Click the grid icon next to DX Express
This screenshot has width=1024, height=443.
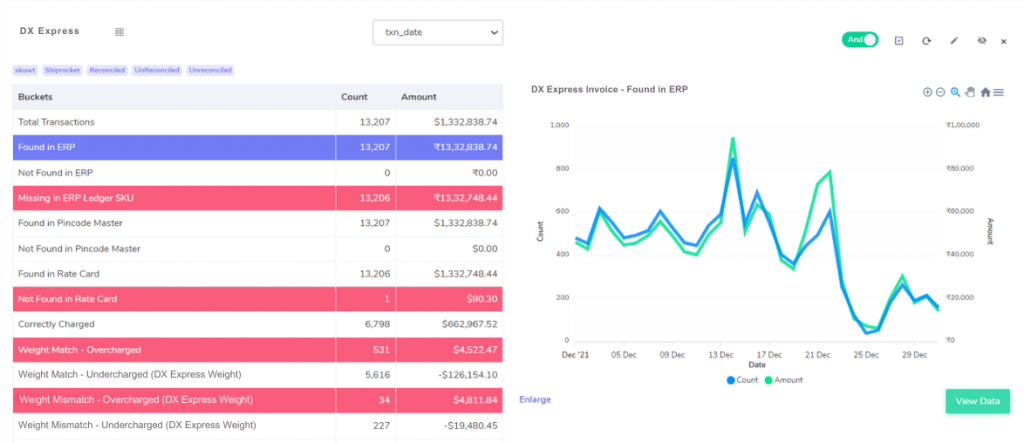click(120, 31)
